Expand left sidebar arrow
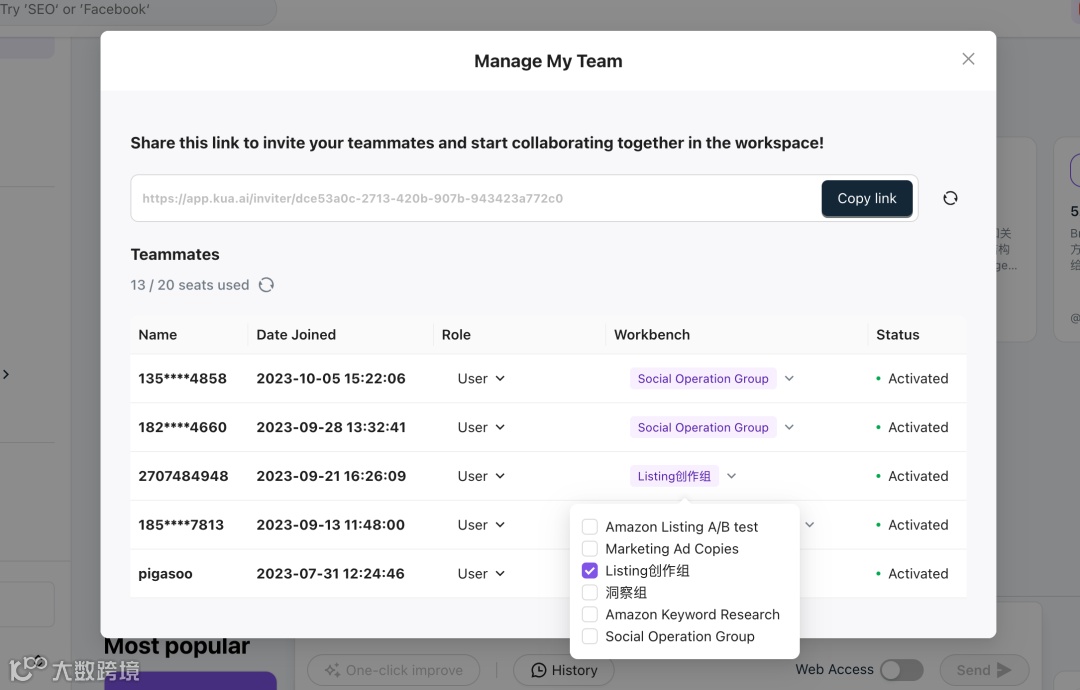This screenshot has height=690, width=1080. tap(6, 375)
